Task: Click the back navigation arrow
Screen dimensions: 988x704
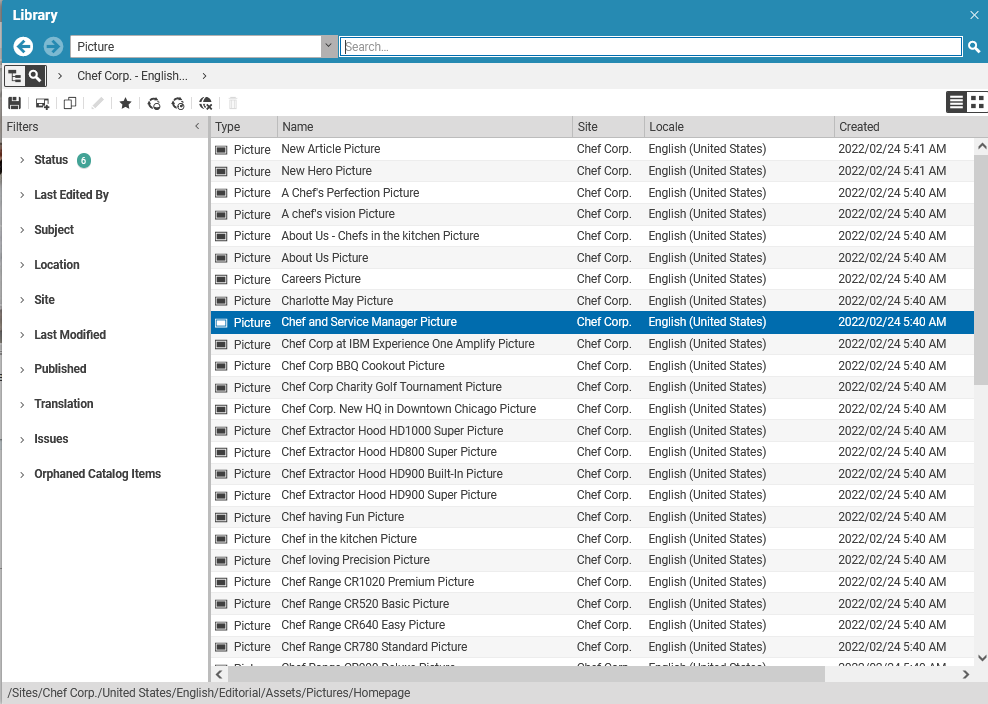Action: tap(22, 46)
